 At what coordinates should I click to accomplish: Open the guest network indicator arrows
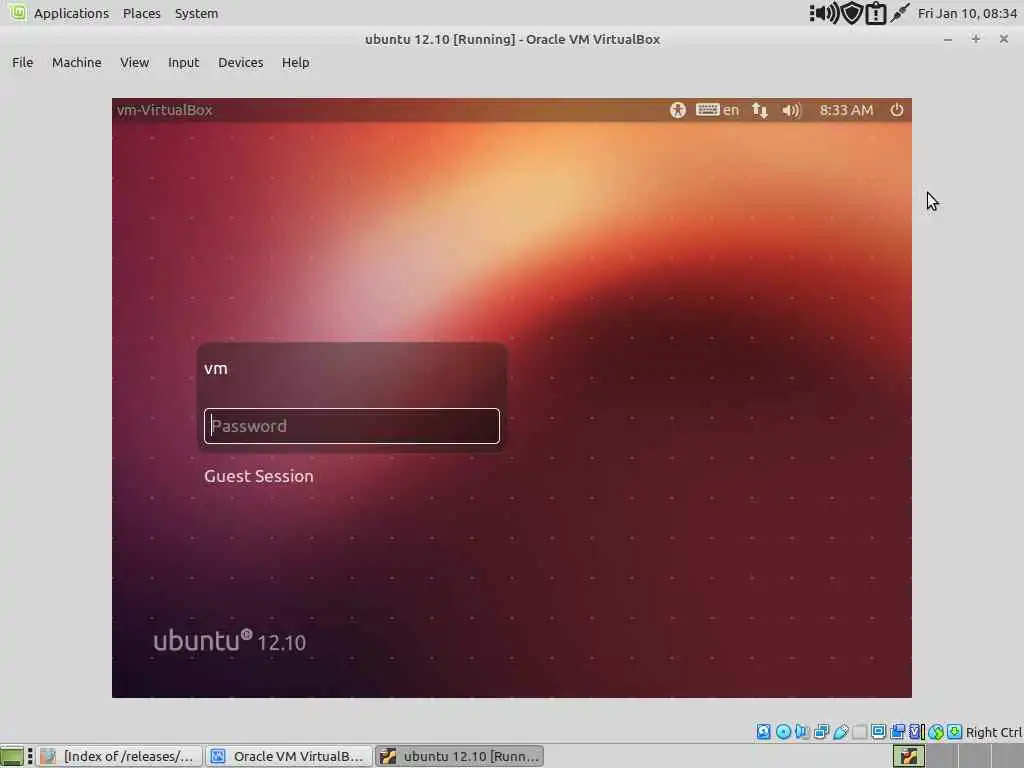coord(760,110)
